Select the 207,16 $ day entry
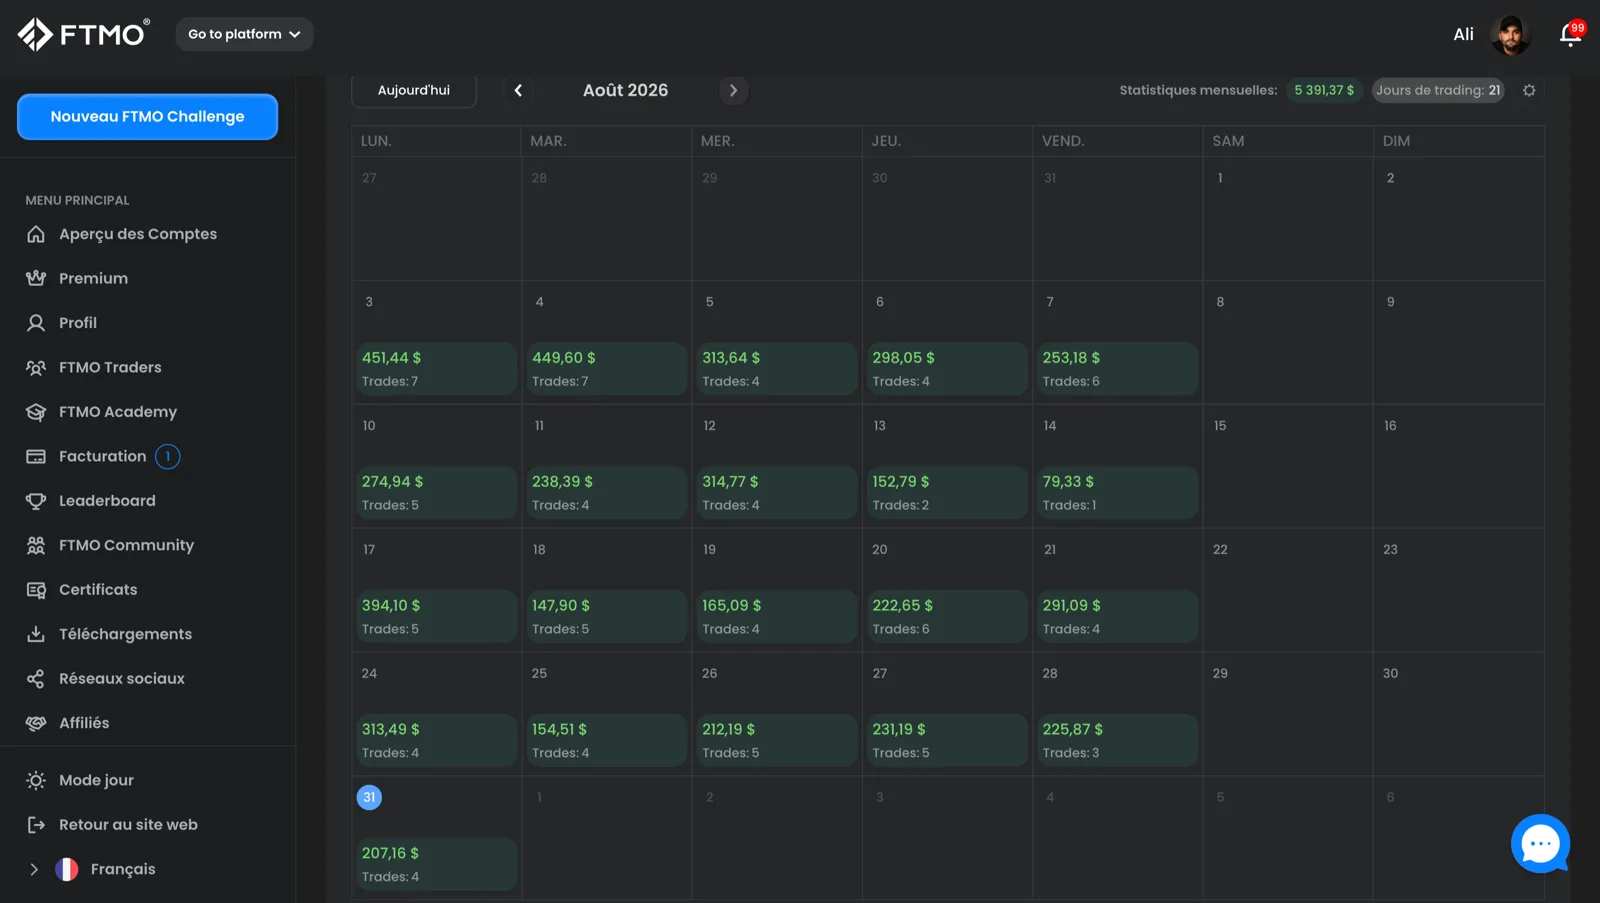This screenshot has height=903, width=1600. (x=436, y=865)
